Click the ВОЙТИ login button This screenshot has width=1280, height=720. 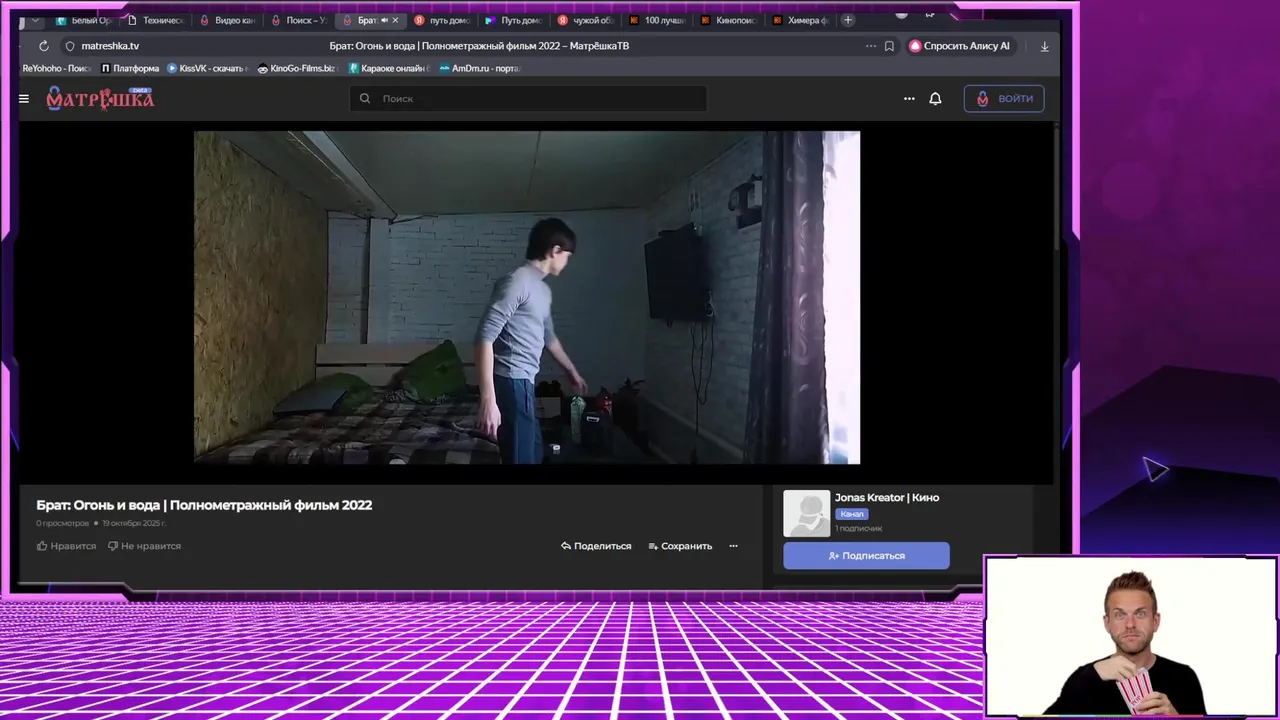pos(1004,98)
